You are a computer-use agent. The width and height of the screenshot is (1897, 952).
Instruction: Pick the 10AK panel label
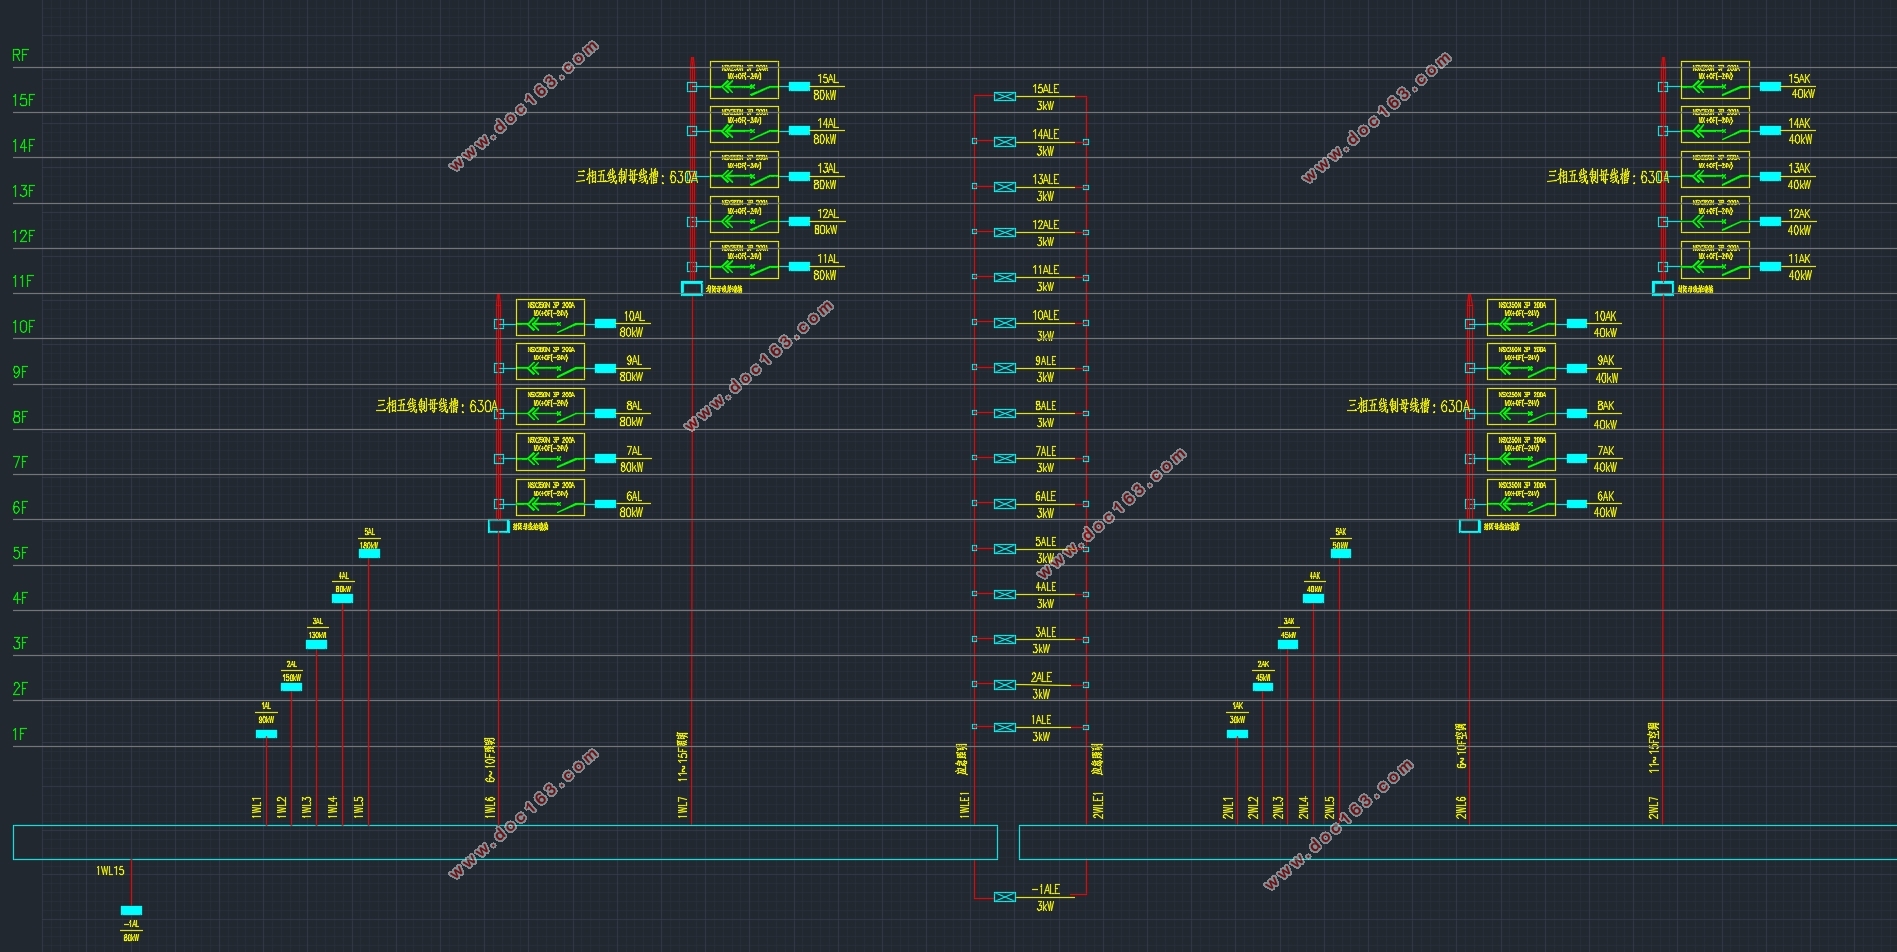pyautogui.click(x=1605, y=316)
